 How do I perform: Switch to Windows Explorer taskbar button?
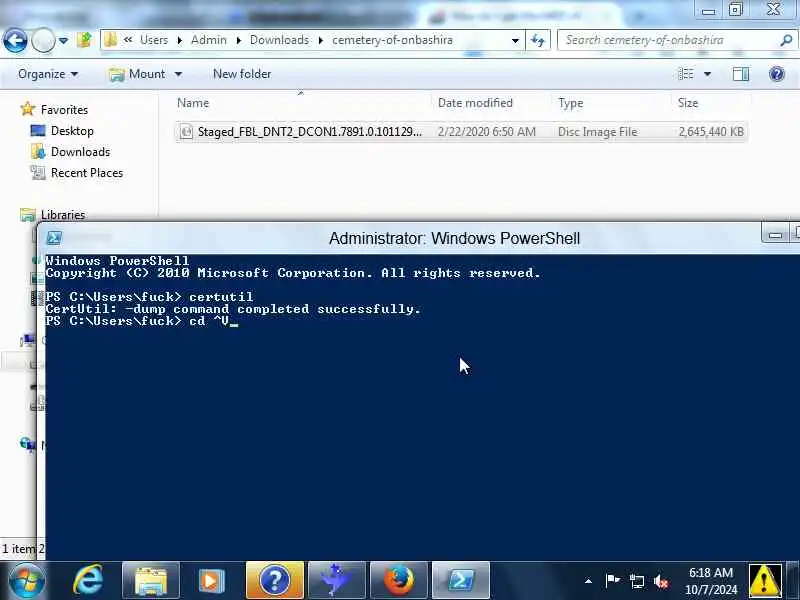coord(151,581)
